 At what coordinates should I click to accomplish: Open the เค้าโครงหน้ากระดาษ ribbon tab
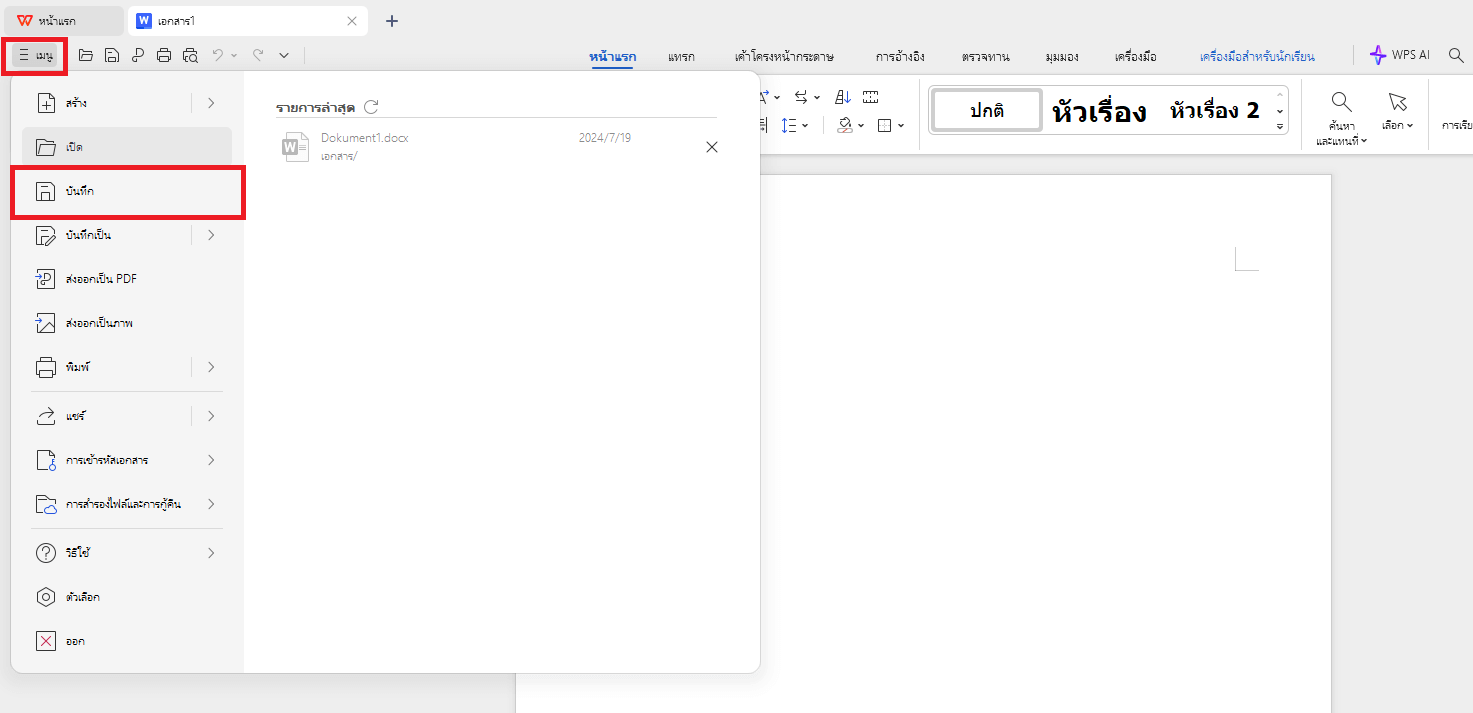pos(784,57)
